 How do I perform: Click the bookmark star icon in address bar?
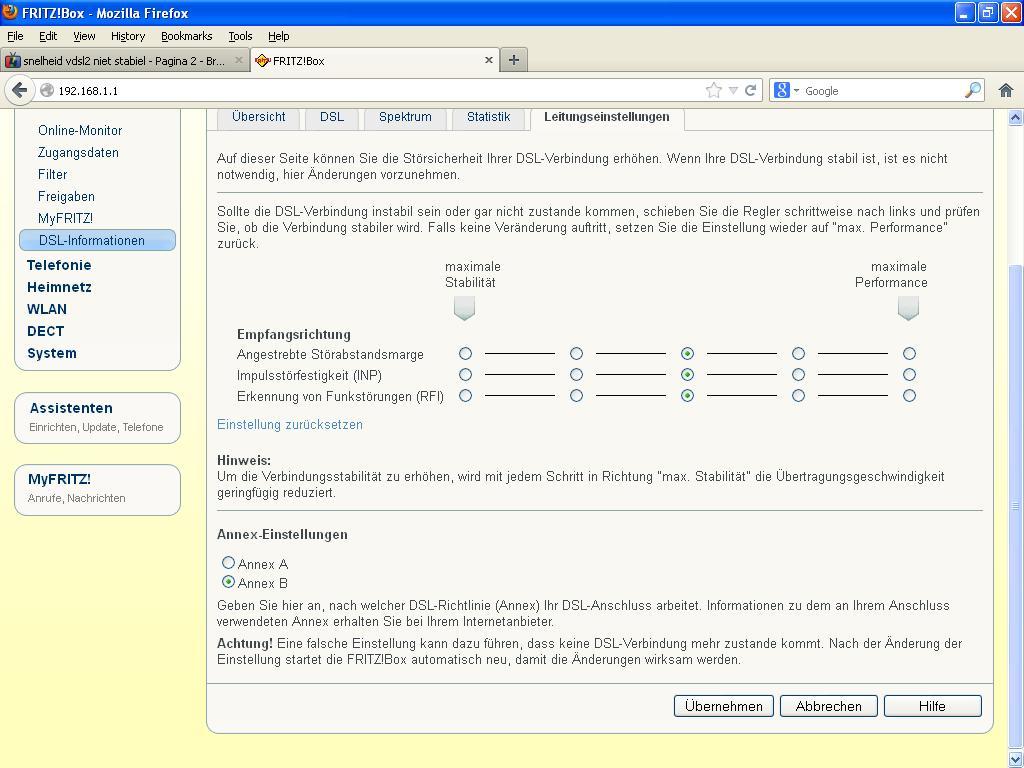pyautogui.click(x=713, y=90)
